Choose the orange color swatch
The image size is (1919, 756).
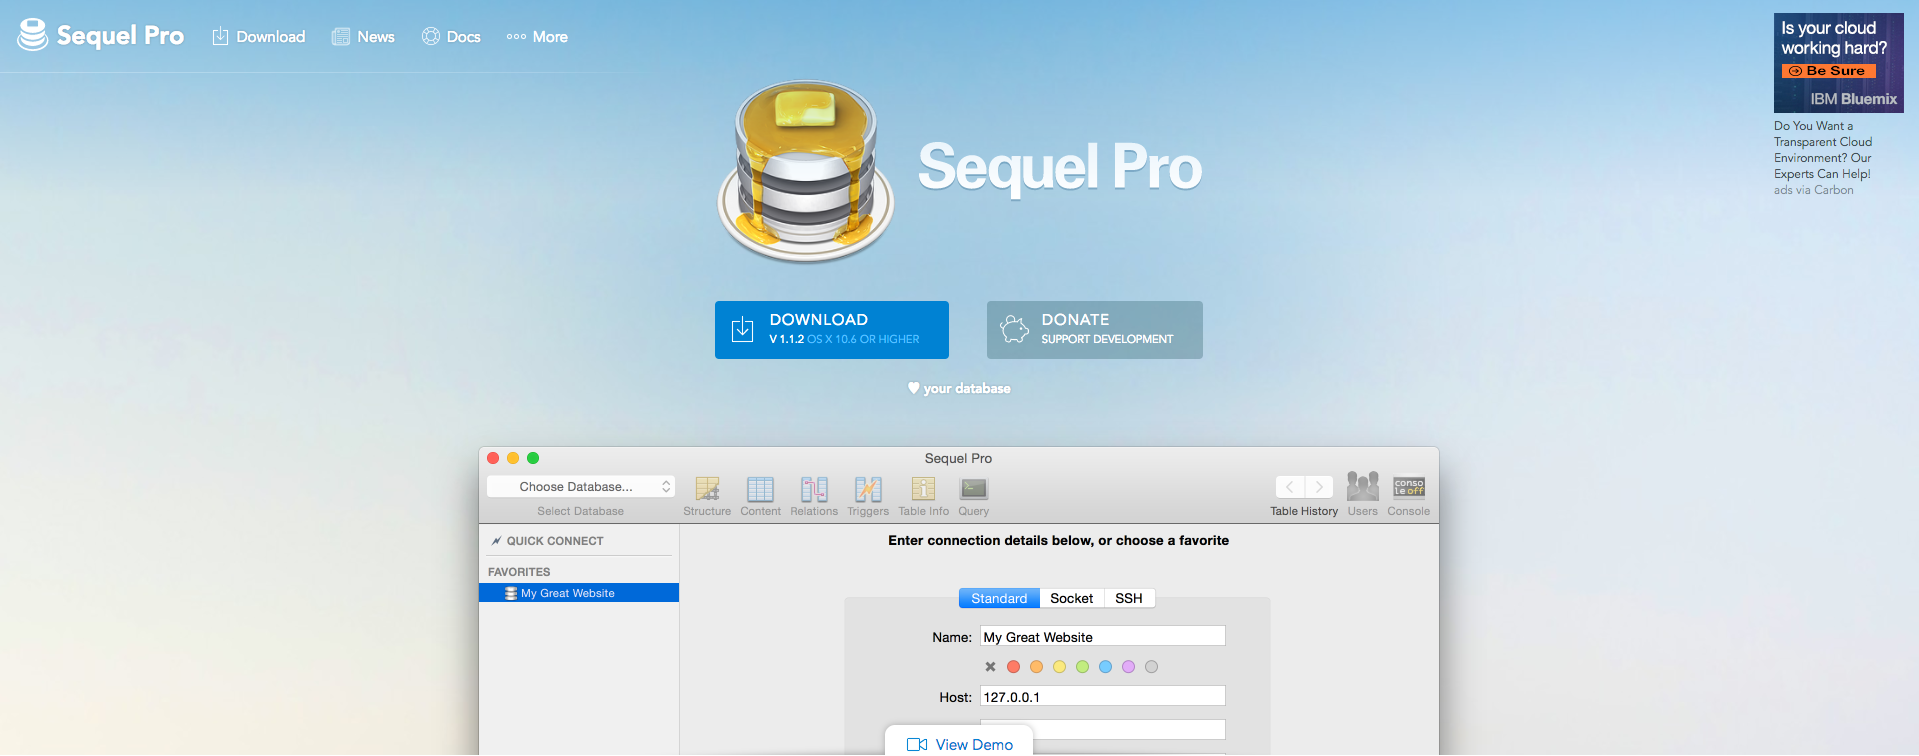pyautogui.click(x=1036, y=667)
